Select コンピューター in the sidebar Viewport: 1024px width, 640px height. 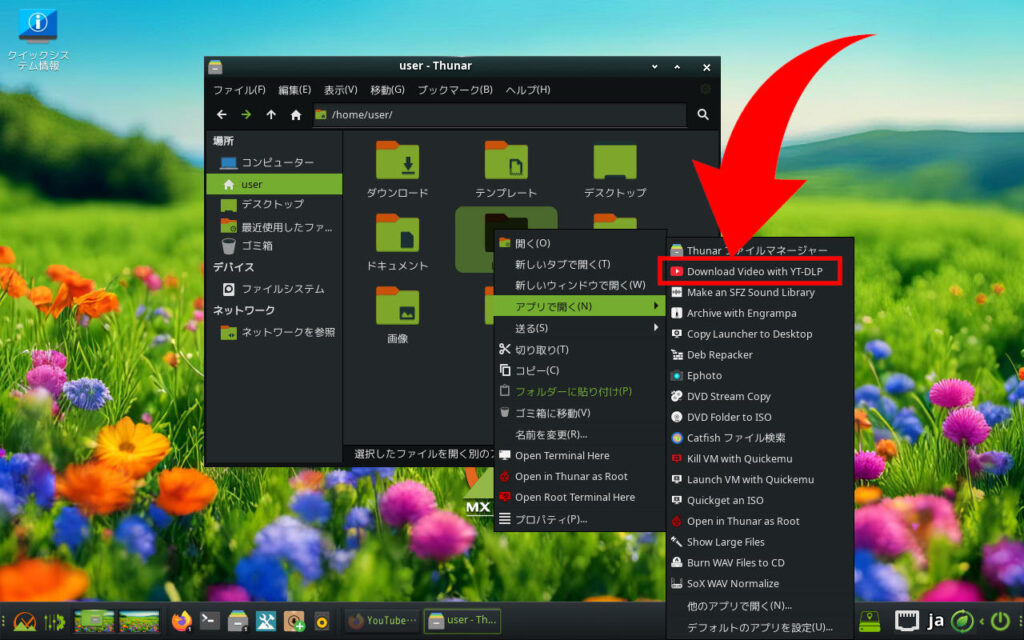[x=274, y=162]
